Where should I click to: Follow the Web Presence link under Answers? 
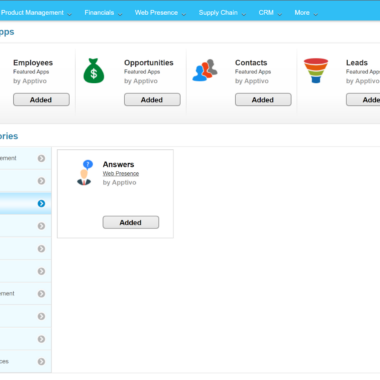(121, 174)
